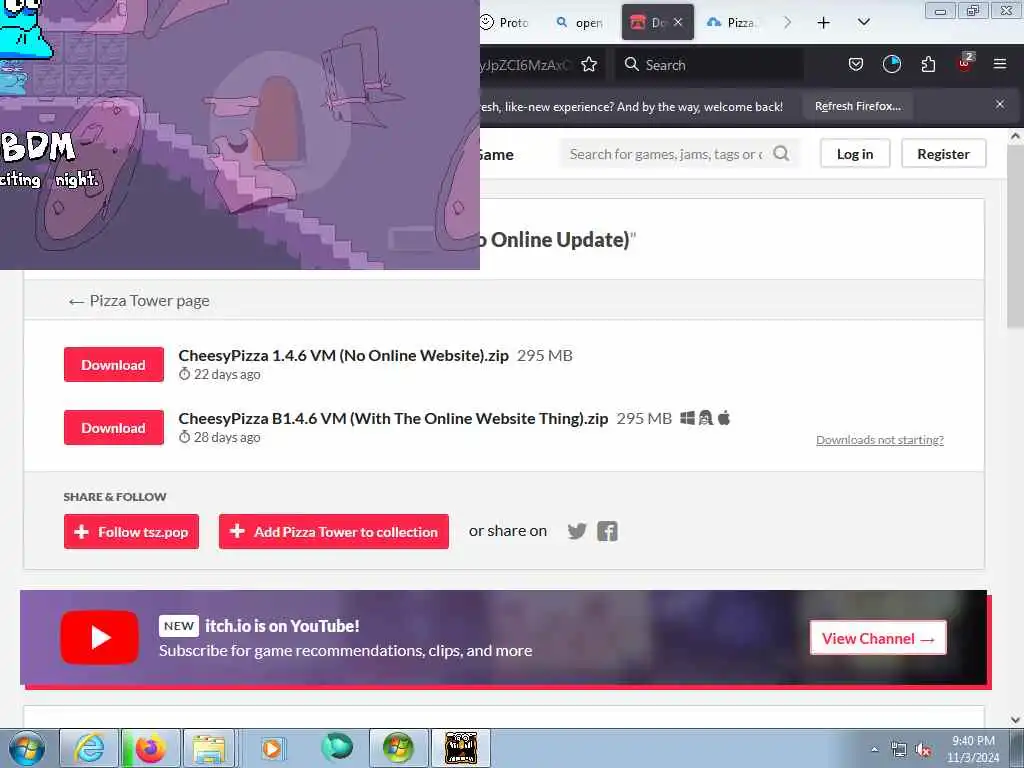Click View Channel button
This screenshot has height=768, width=1024.
click(878, 638)
